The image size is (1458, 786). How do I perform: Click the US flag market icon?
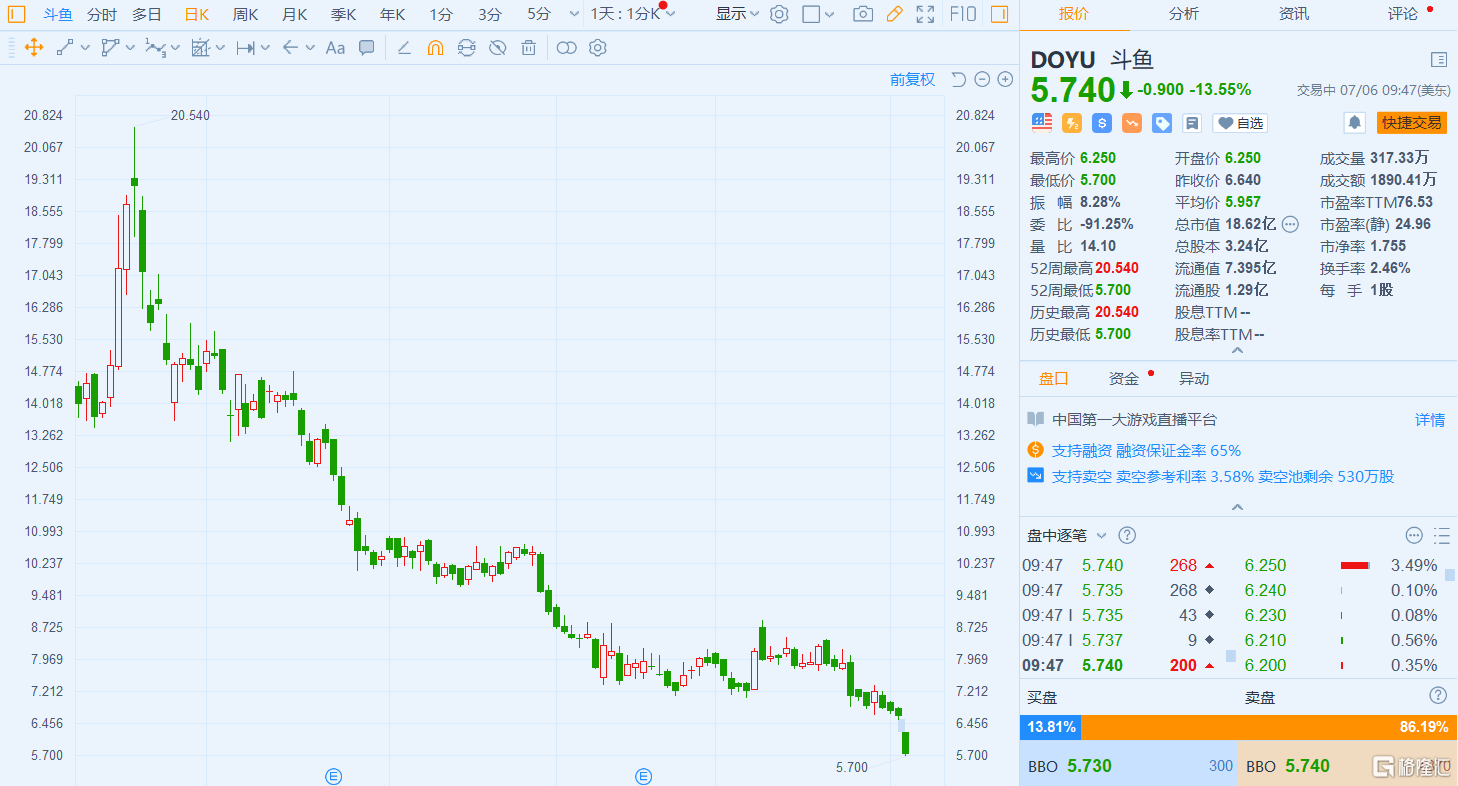click(1042, 122)
